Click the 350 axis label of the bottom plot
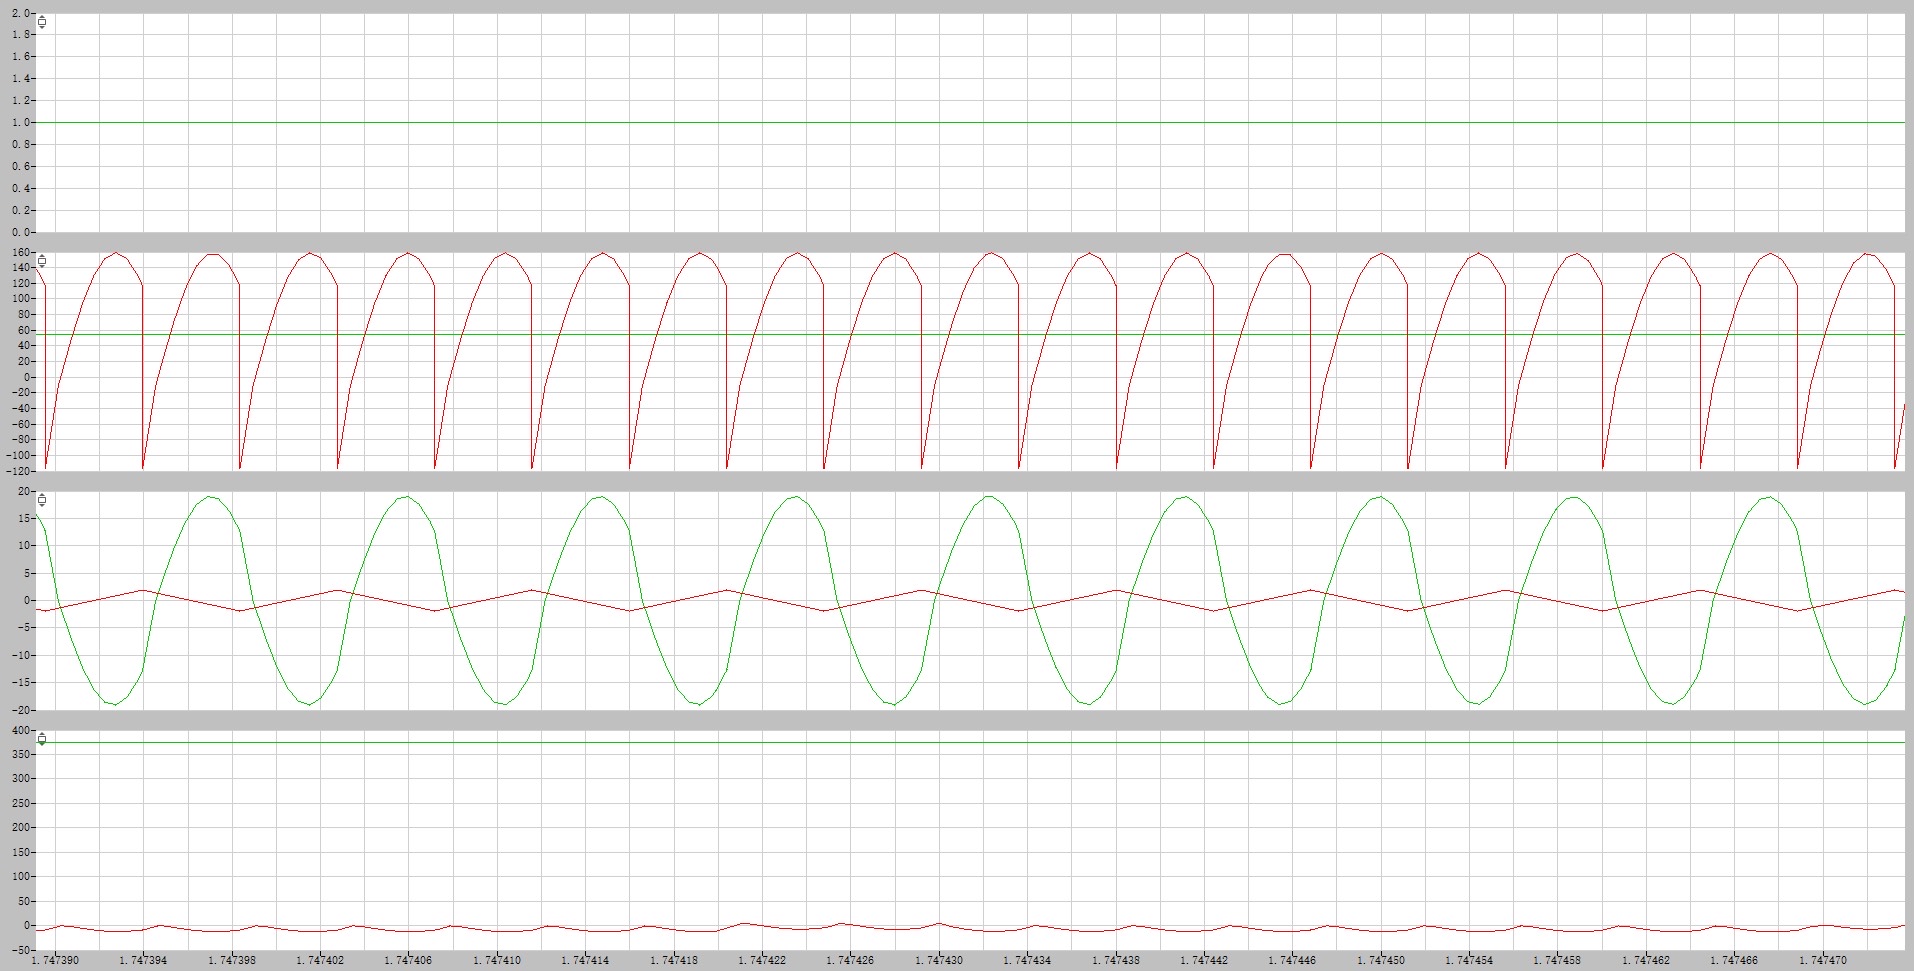Image resolution: width=1914 pixels, height=971 pixels. 20,755
